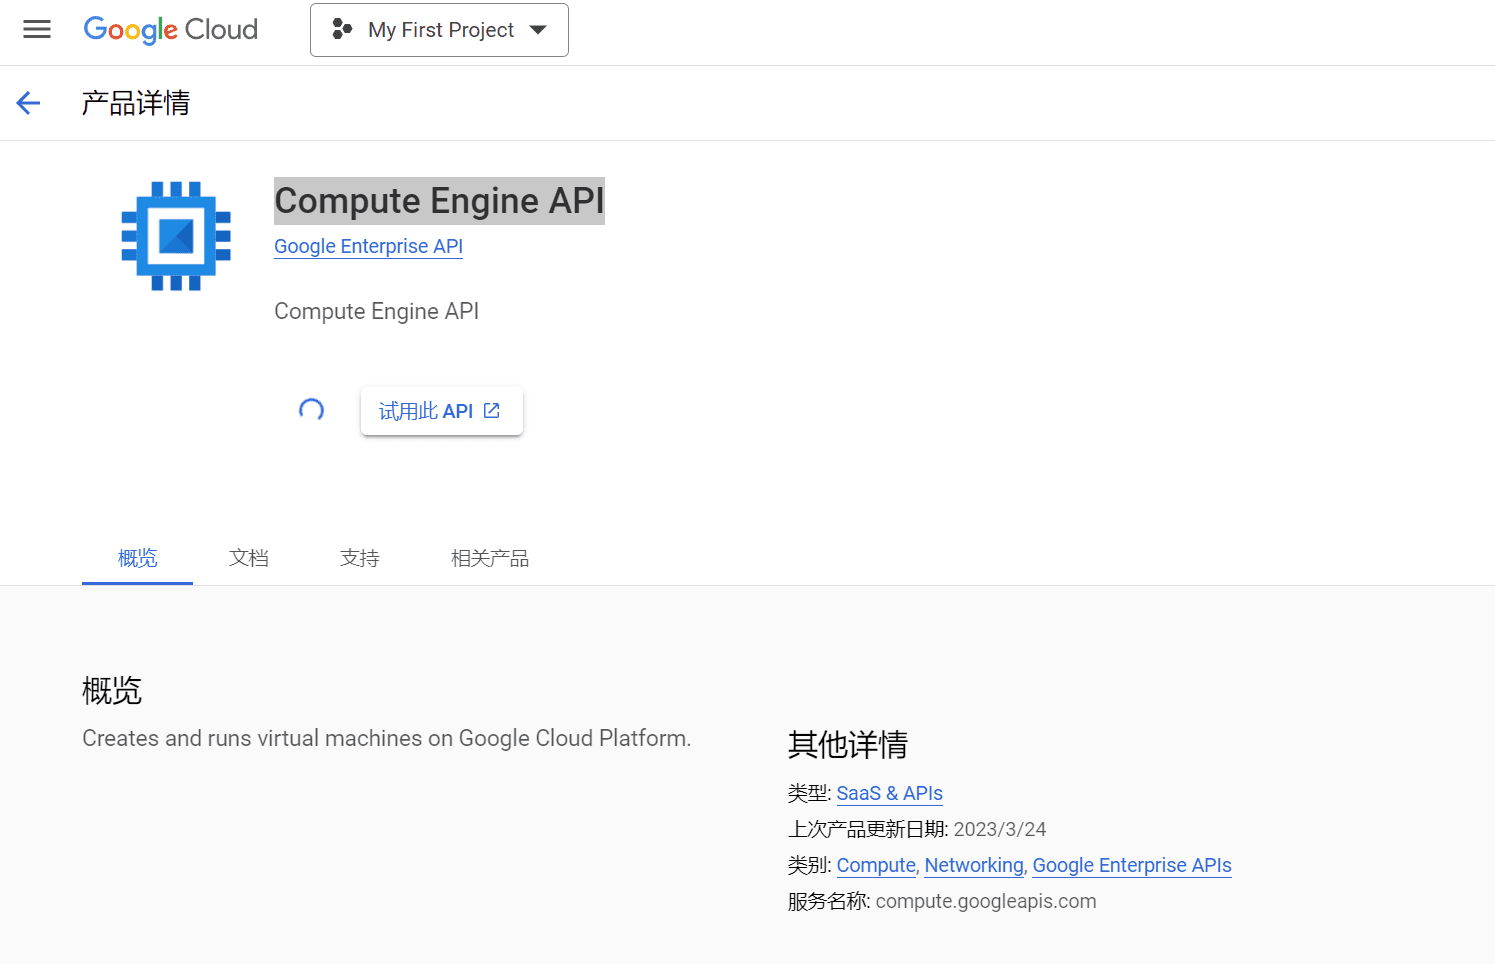This screenshot has width=1495, height=964.
Task: Switch to the 文档 tab
Action: tap(249, 558)
